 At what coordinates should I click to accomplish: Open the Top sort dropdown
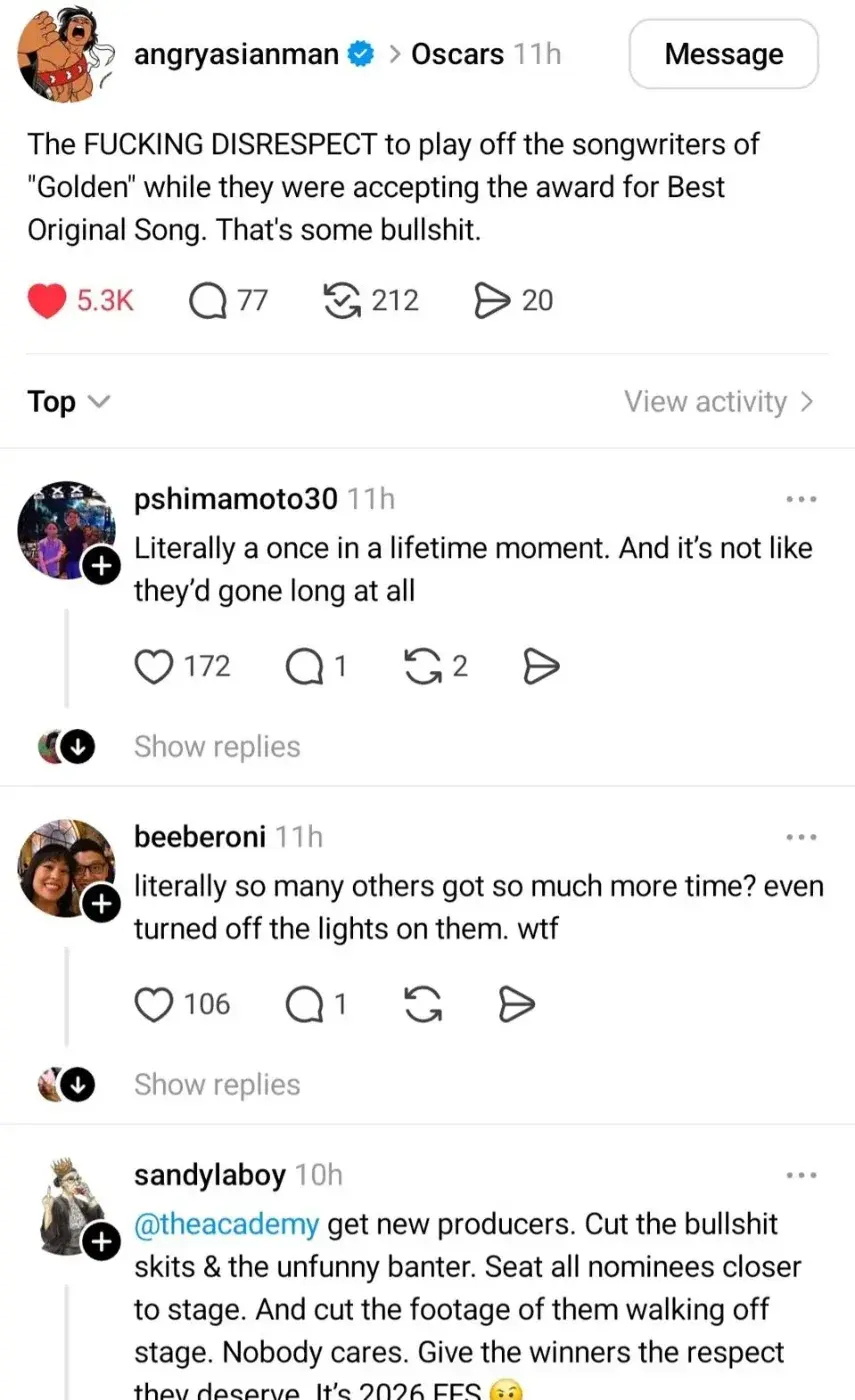[x=68, y=402]
